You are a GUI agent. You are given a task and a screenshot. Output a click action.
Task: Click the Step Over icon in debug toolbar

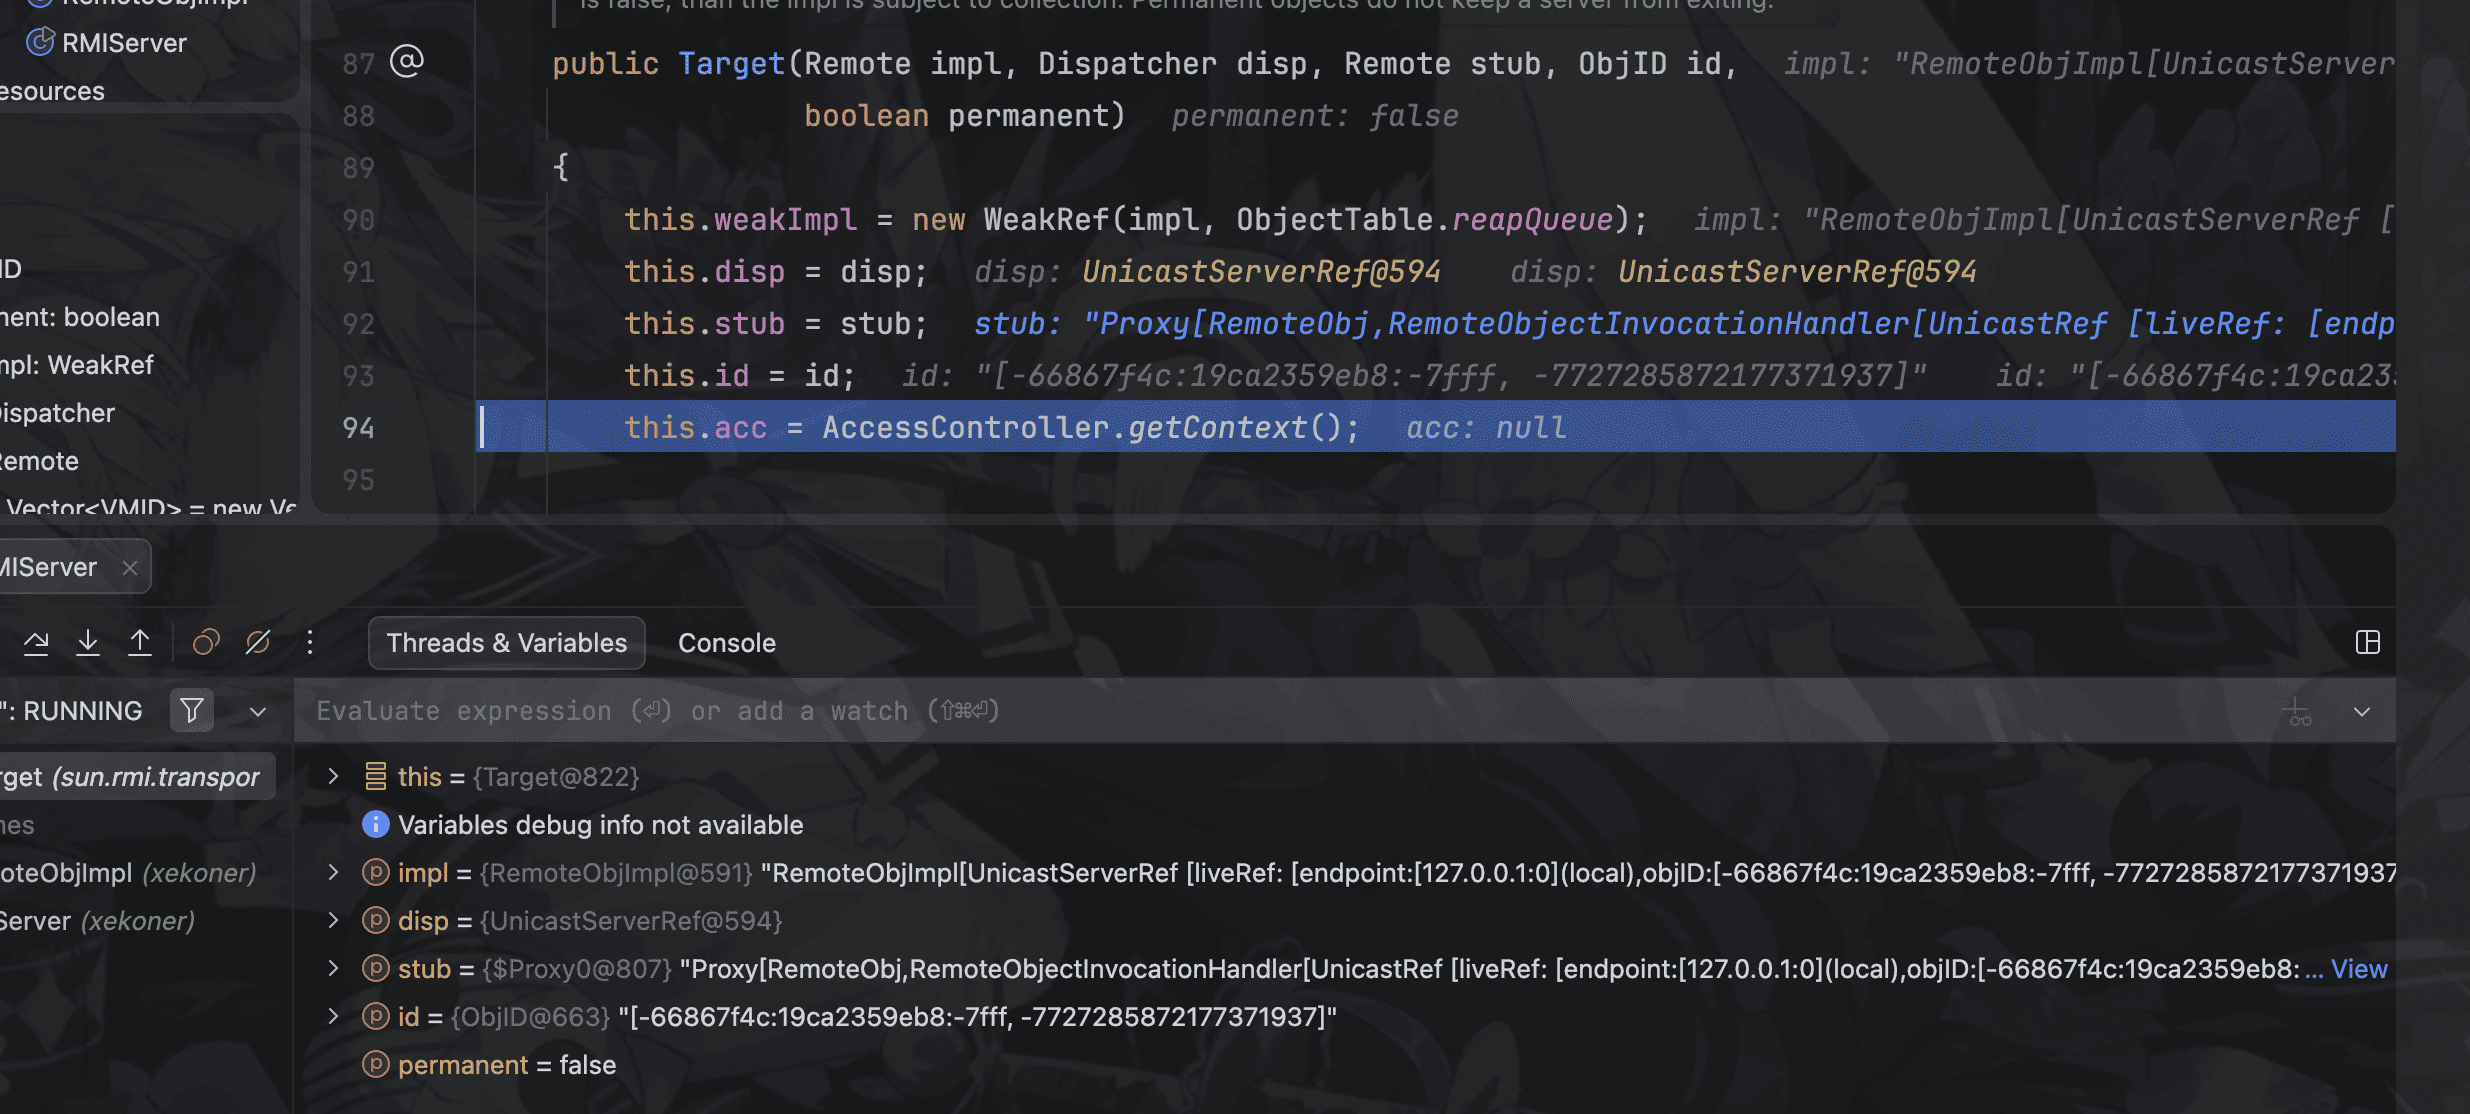(x=36, y=642)
